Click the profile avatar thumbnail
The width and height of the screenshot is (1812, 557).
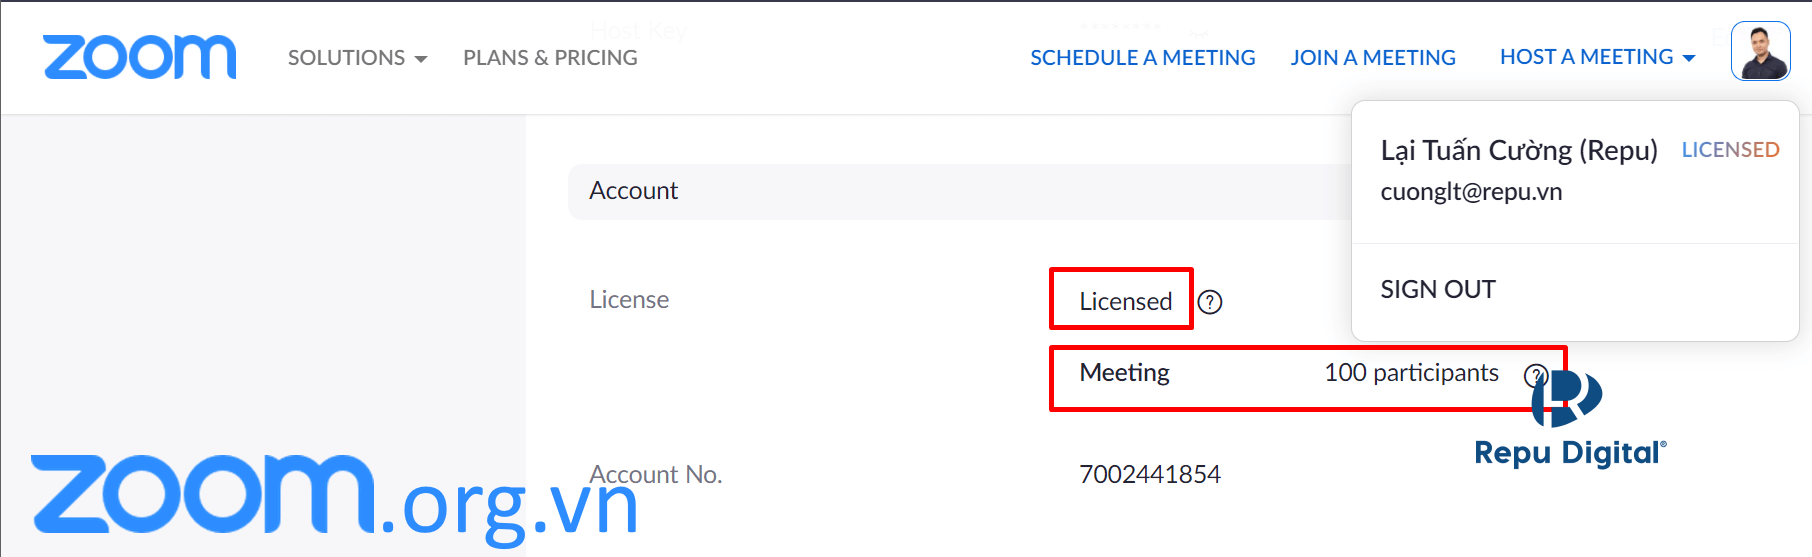[x=1761, y=51]
